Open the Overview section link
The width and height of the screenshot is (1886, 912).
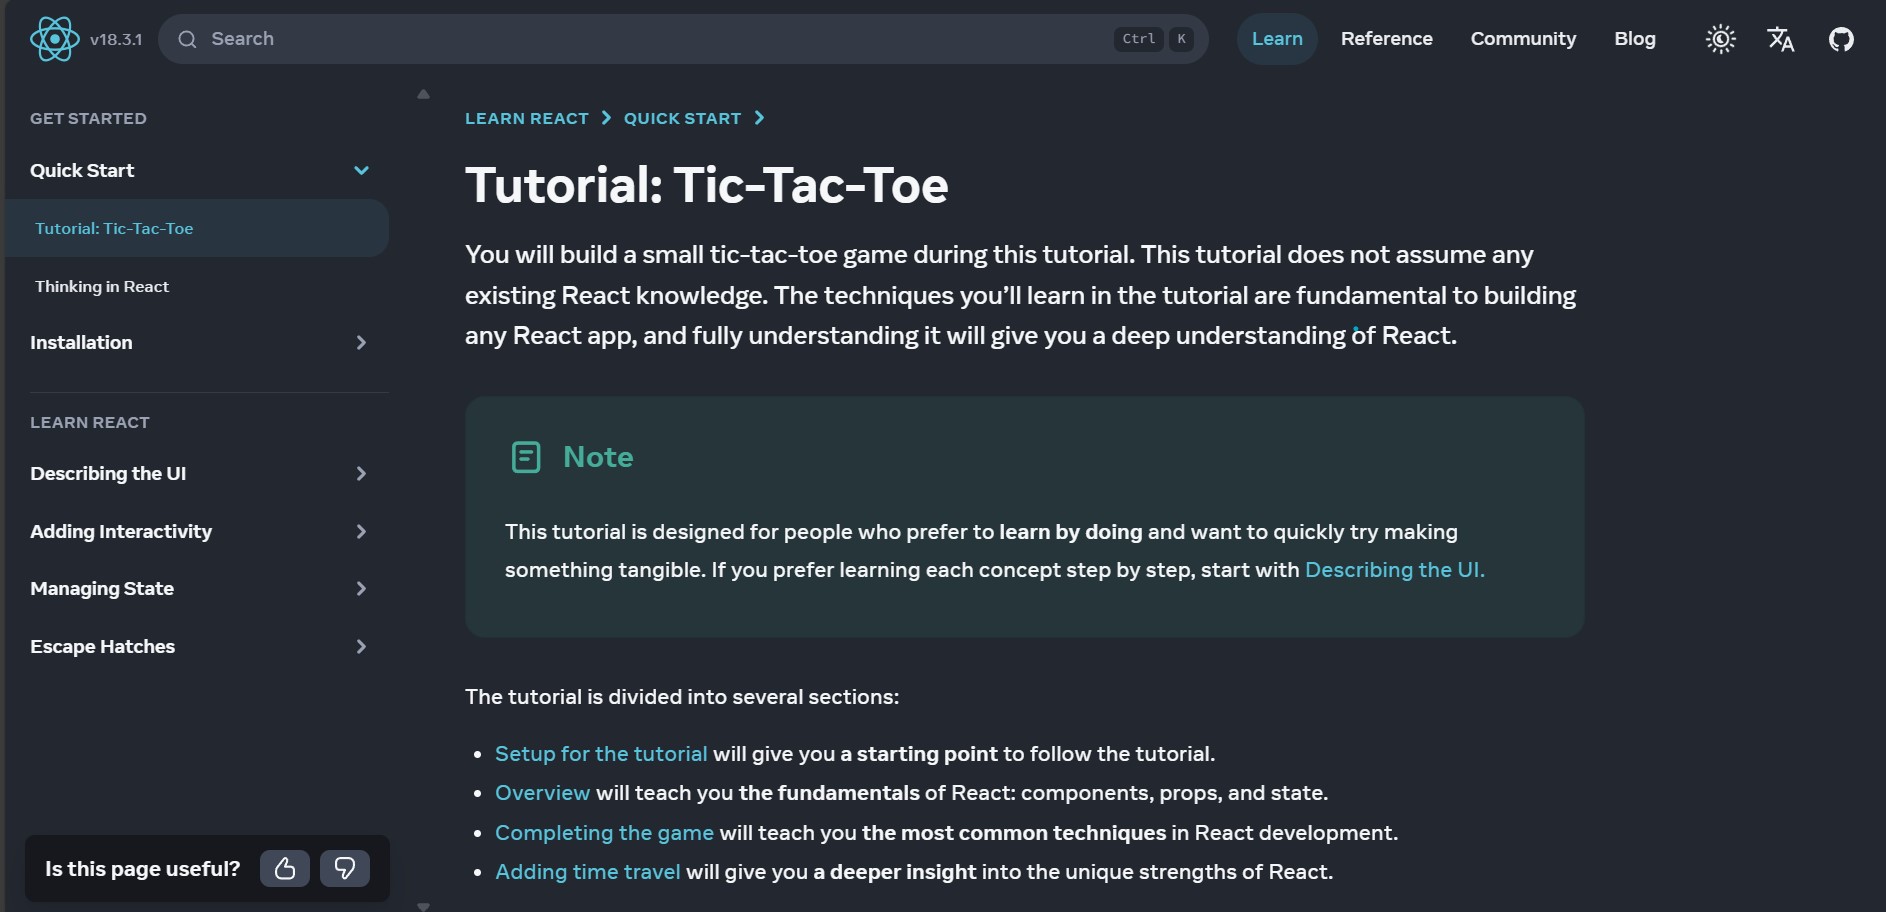click(x=543, y=792)
